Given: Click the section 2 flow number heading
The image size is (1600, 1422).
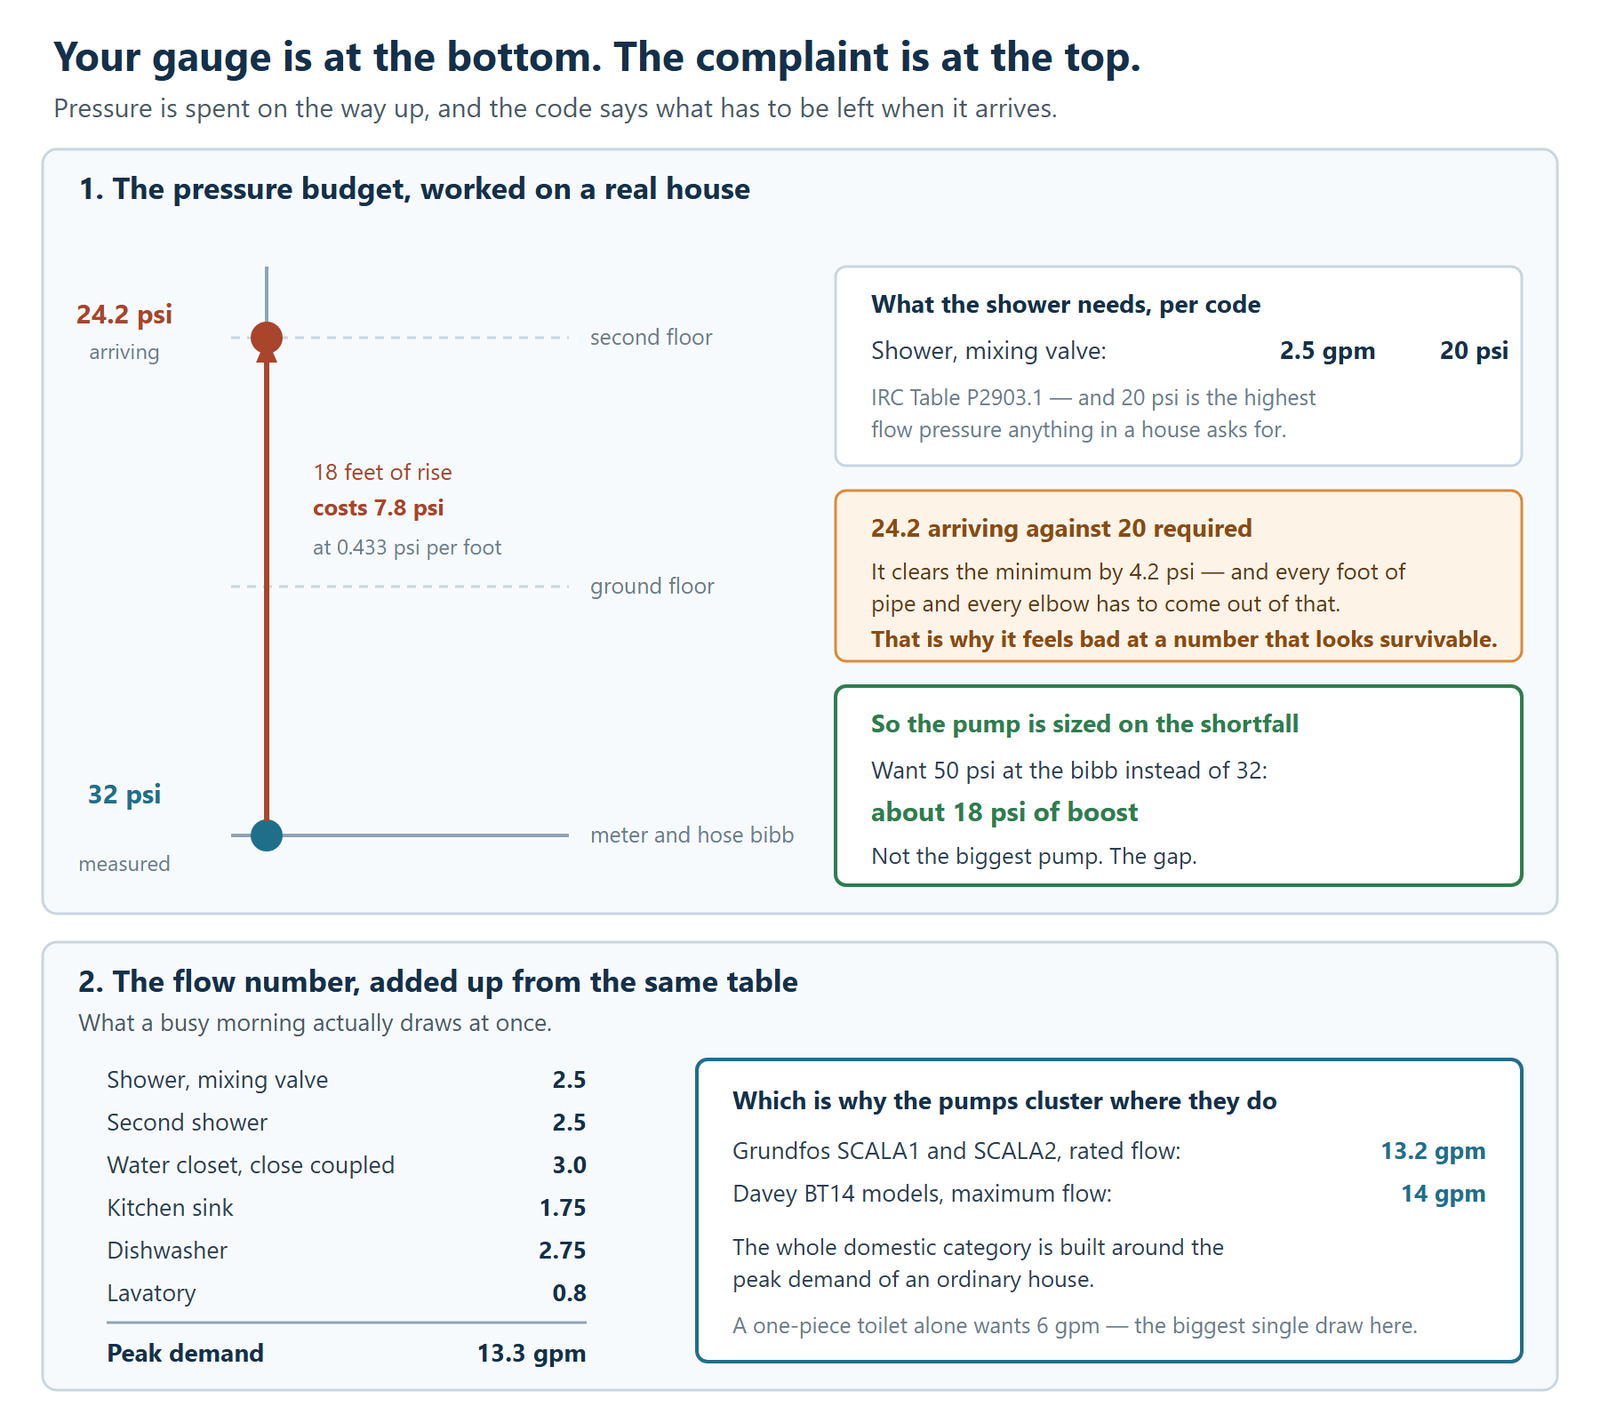Looking at the screenshot, I should (438, 982).
